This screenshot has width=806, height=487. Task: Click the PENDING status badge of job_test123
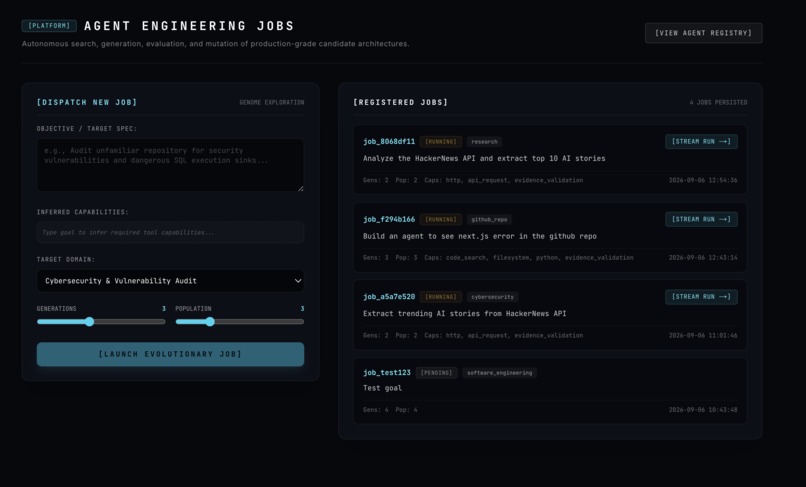coord(436,373)
